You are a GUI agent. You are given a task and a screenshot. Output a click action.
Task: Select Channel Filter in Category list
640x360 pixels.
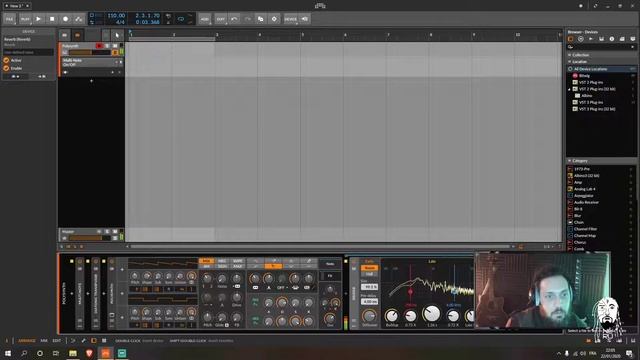pyautogui.click(x=585, y=229)
